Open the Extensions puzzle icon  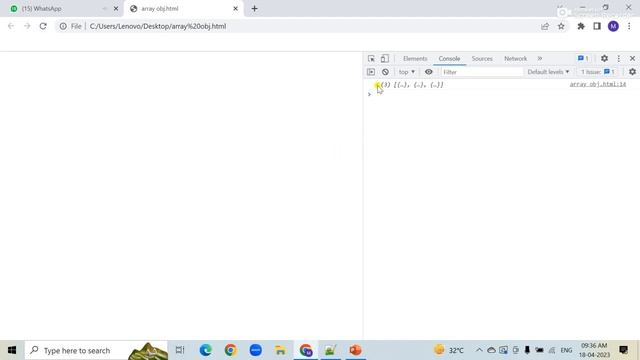581,26
